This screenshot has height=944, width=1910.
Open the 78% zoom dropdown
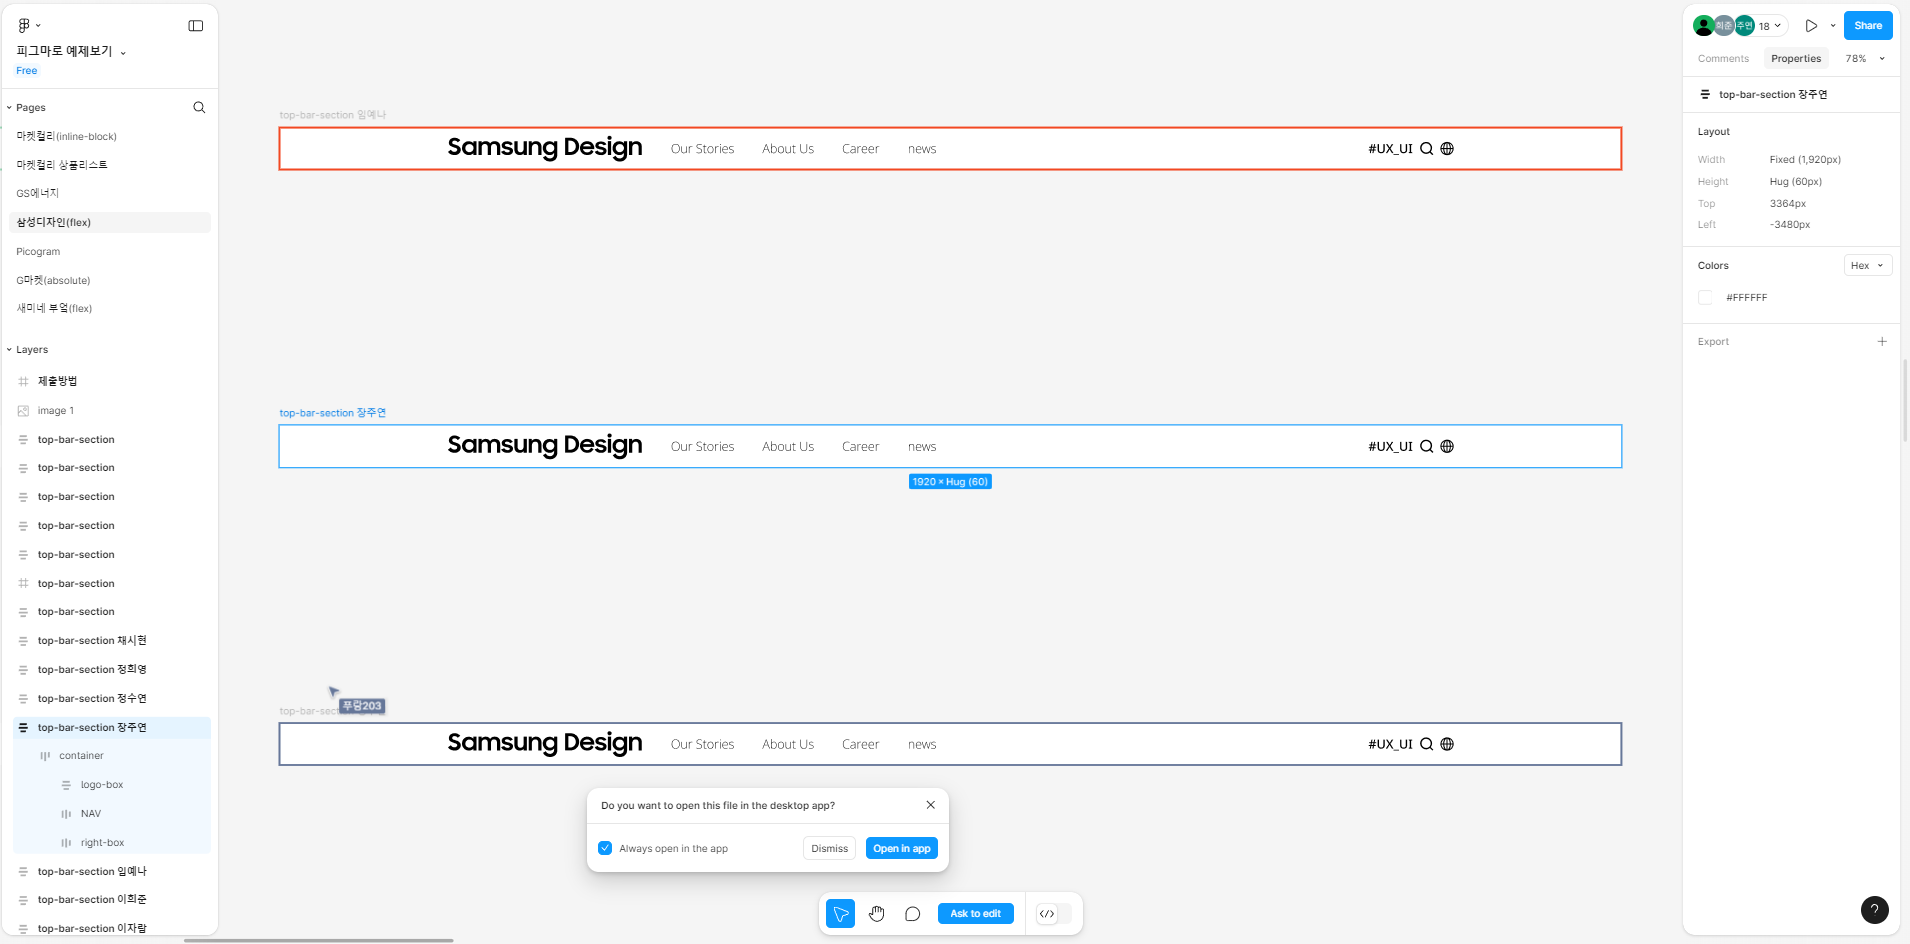(1865, 58)
